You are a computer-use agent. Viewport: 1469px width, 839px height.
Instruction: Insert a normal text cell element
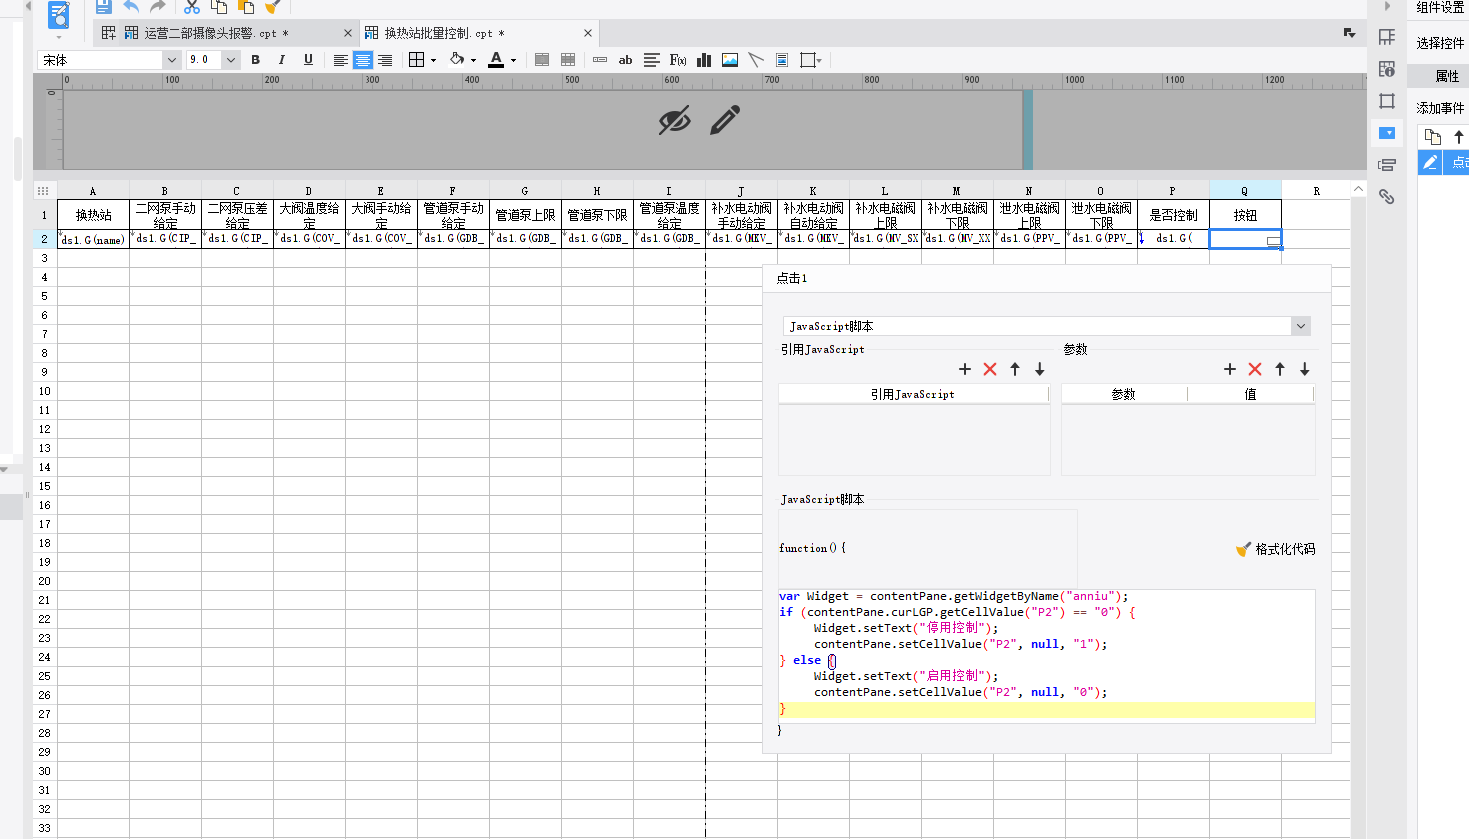(x=600, y=60)
